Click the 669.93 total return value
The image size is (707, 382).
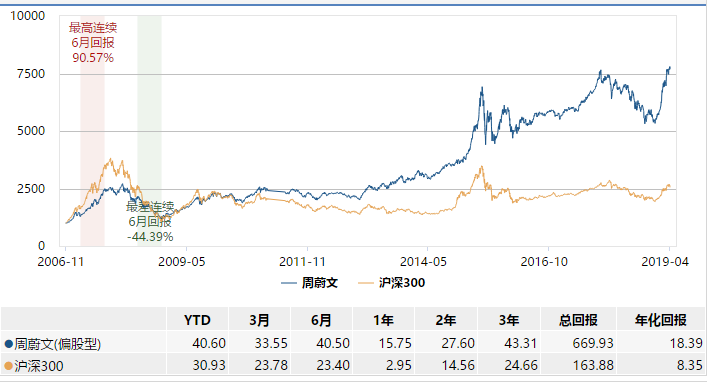click(x=593, y=344)
